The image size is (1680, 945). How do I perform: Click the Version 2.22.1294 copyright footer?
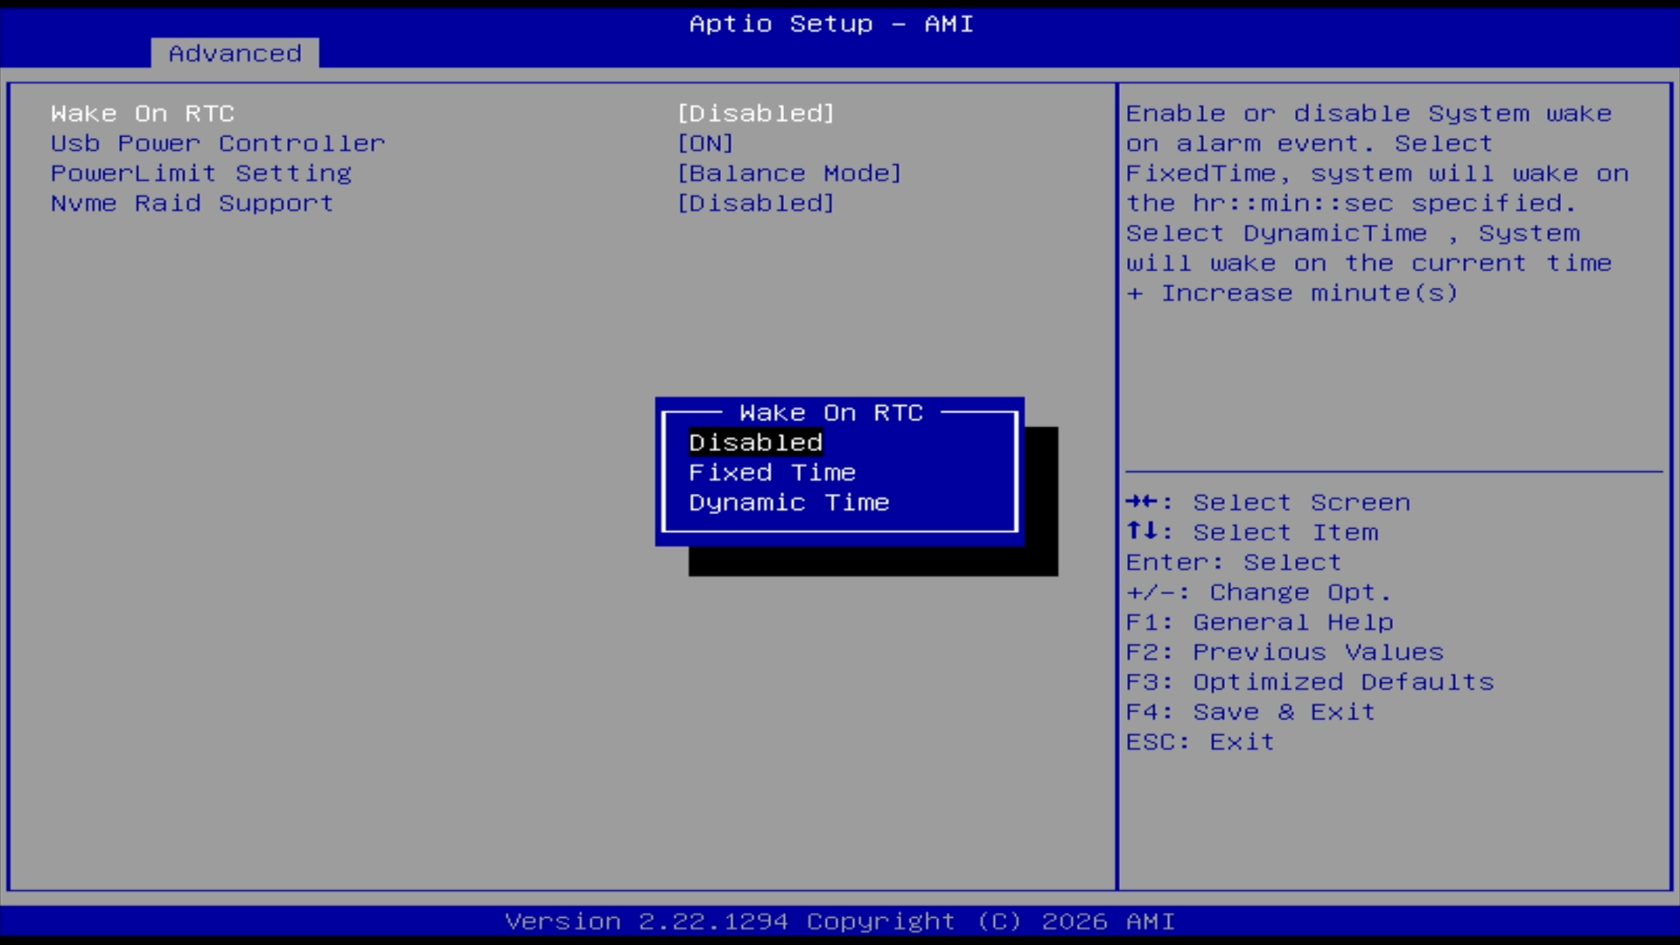(x=840, y=921)
